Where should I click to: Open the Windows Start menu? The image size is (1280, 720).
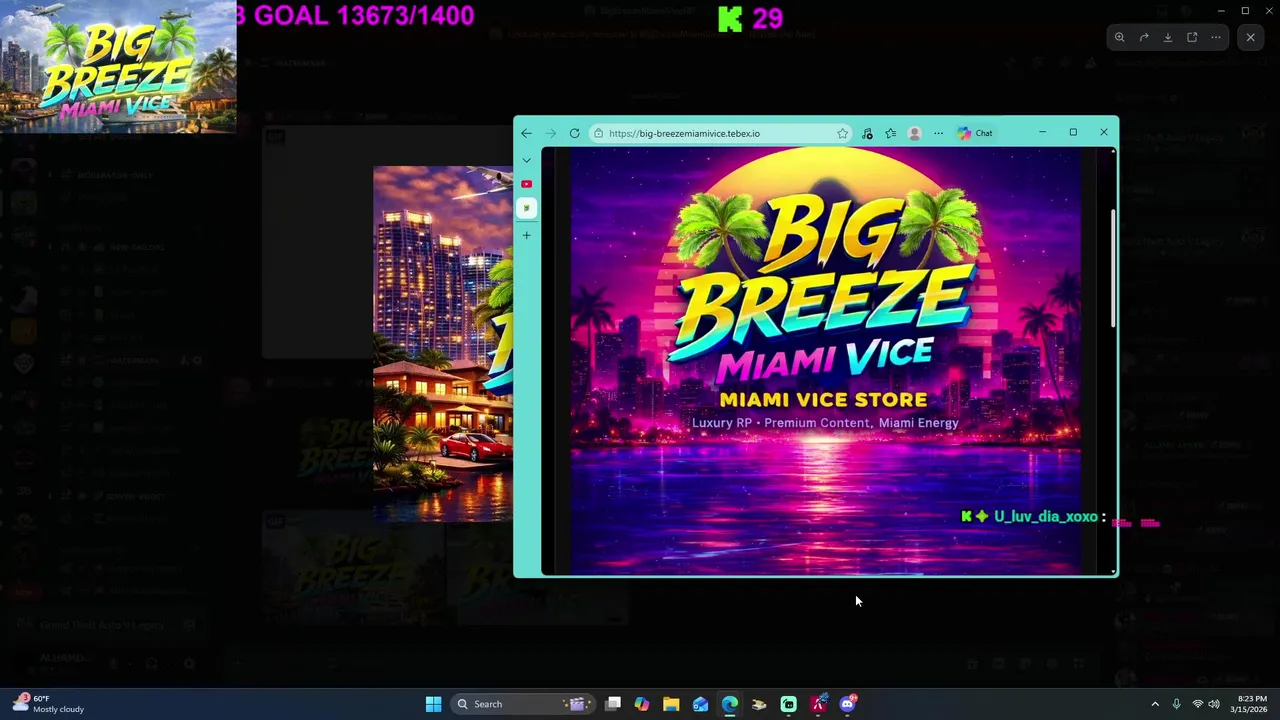pos(433,704)
